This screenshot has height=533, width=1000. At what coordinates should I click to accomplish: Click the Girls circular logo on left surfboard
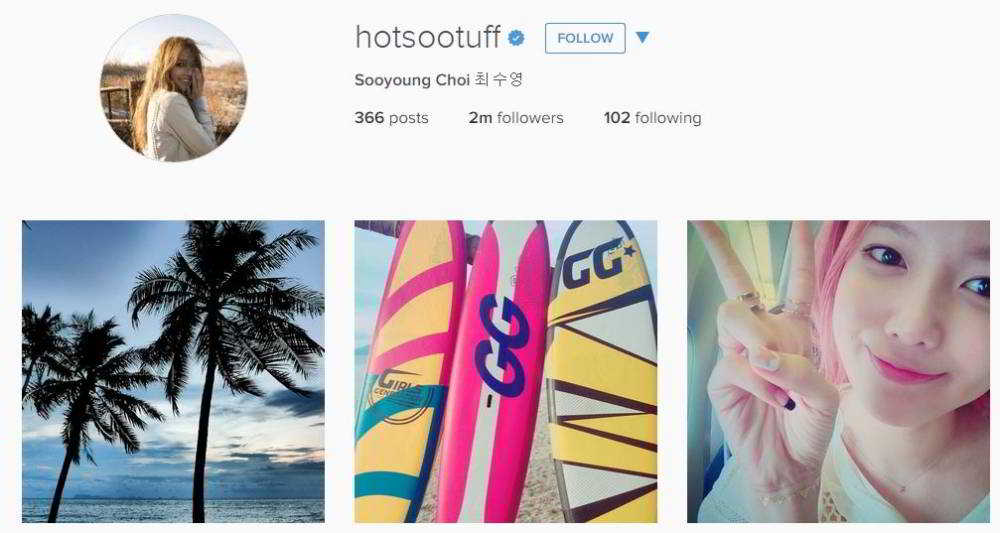click(399, 392)
